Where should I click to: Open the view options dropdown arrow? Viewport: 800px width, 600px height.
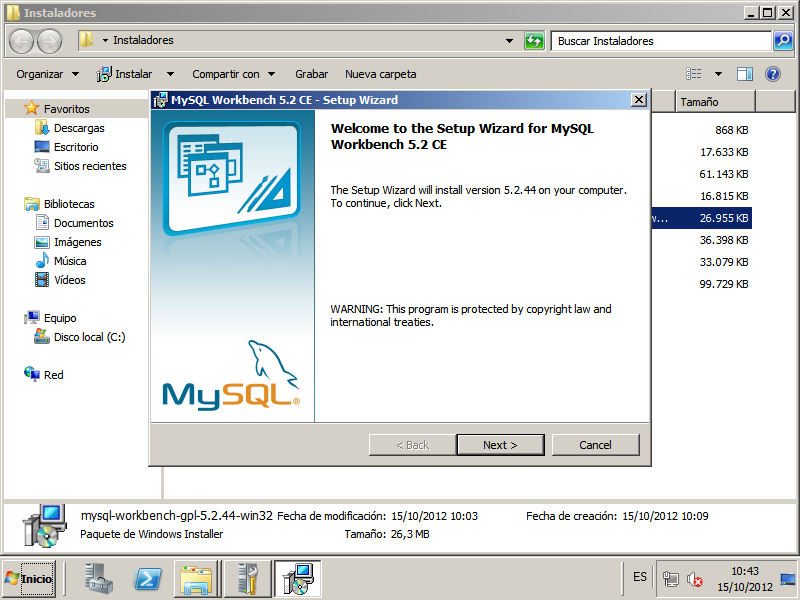coord(718,74)
